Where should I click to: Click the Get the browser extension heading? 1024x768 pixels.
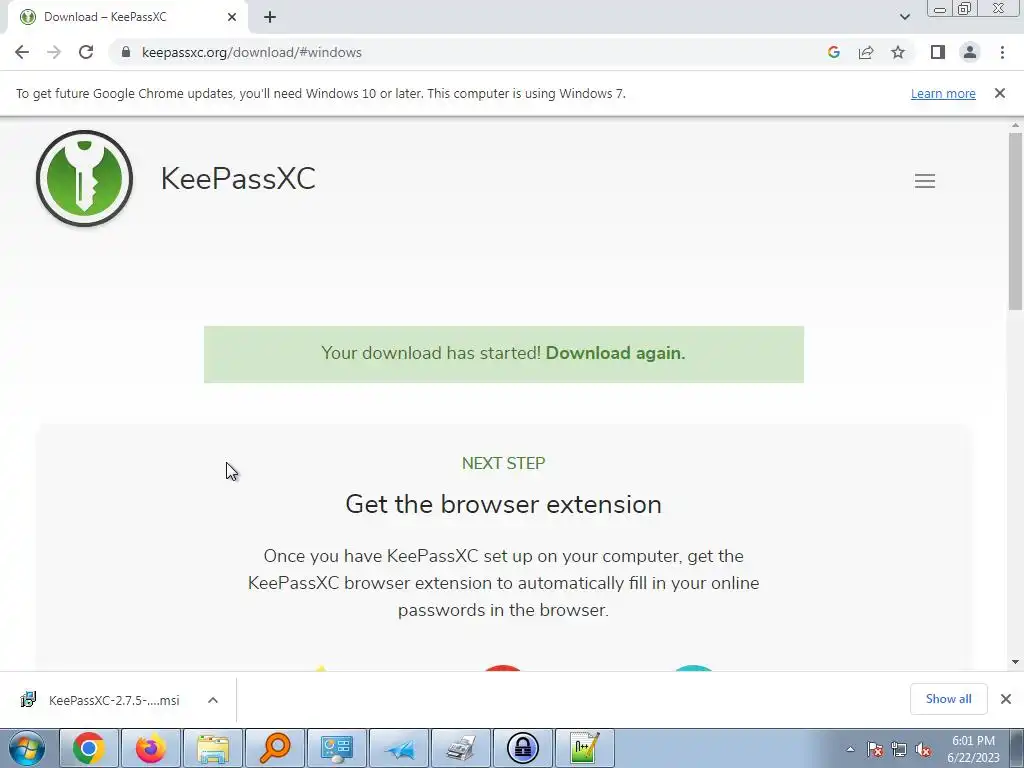504,504
